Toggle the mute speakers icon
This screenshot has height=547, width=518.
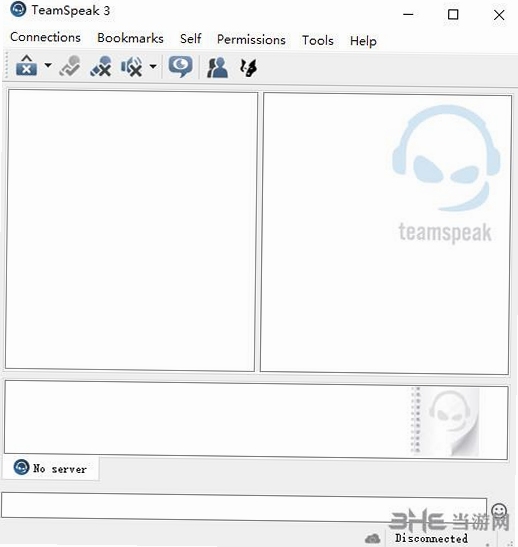[x=131, y=66]
